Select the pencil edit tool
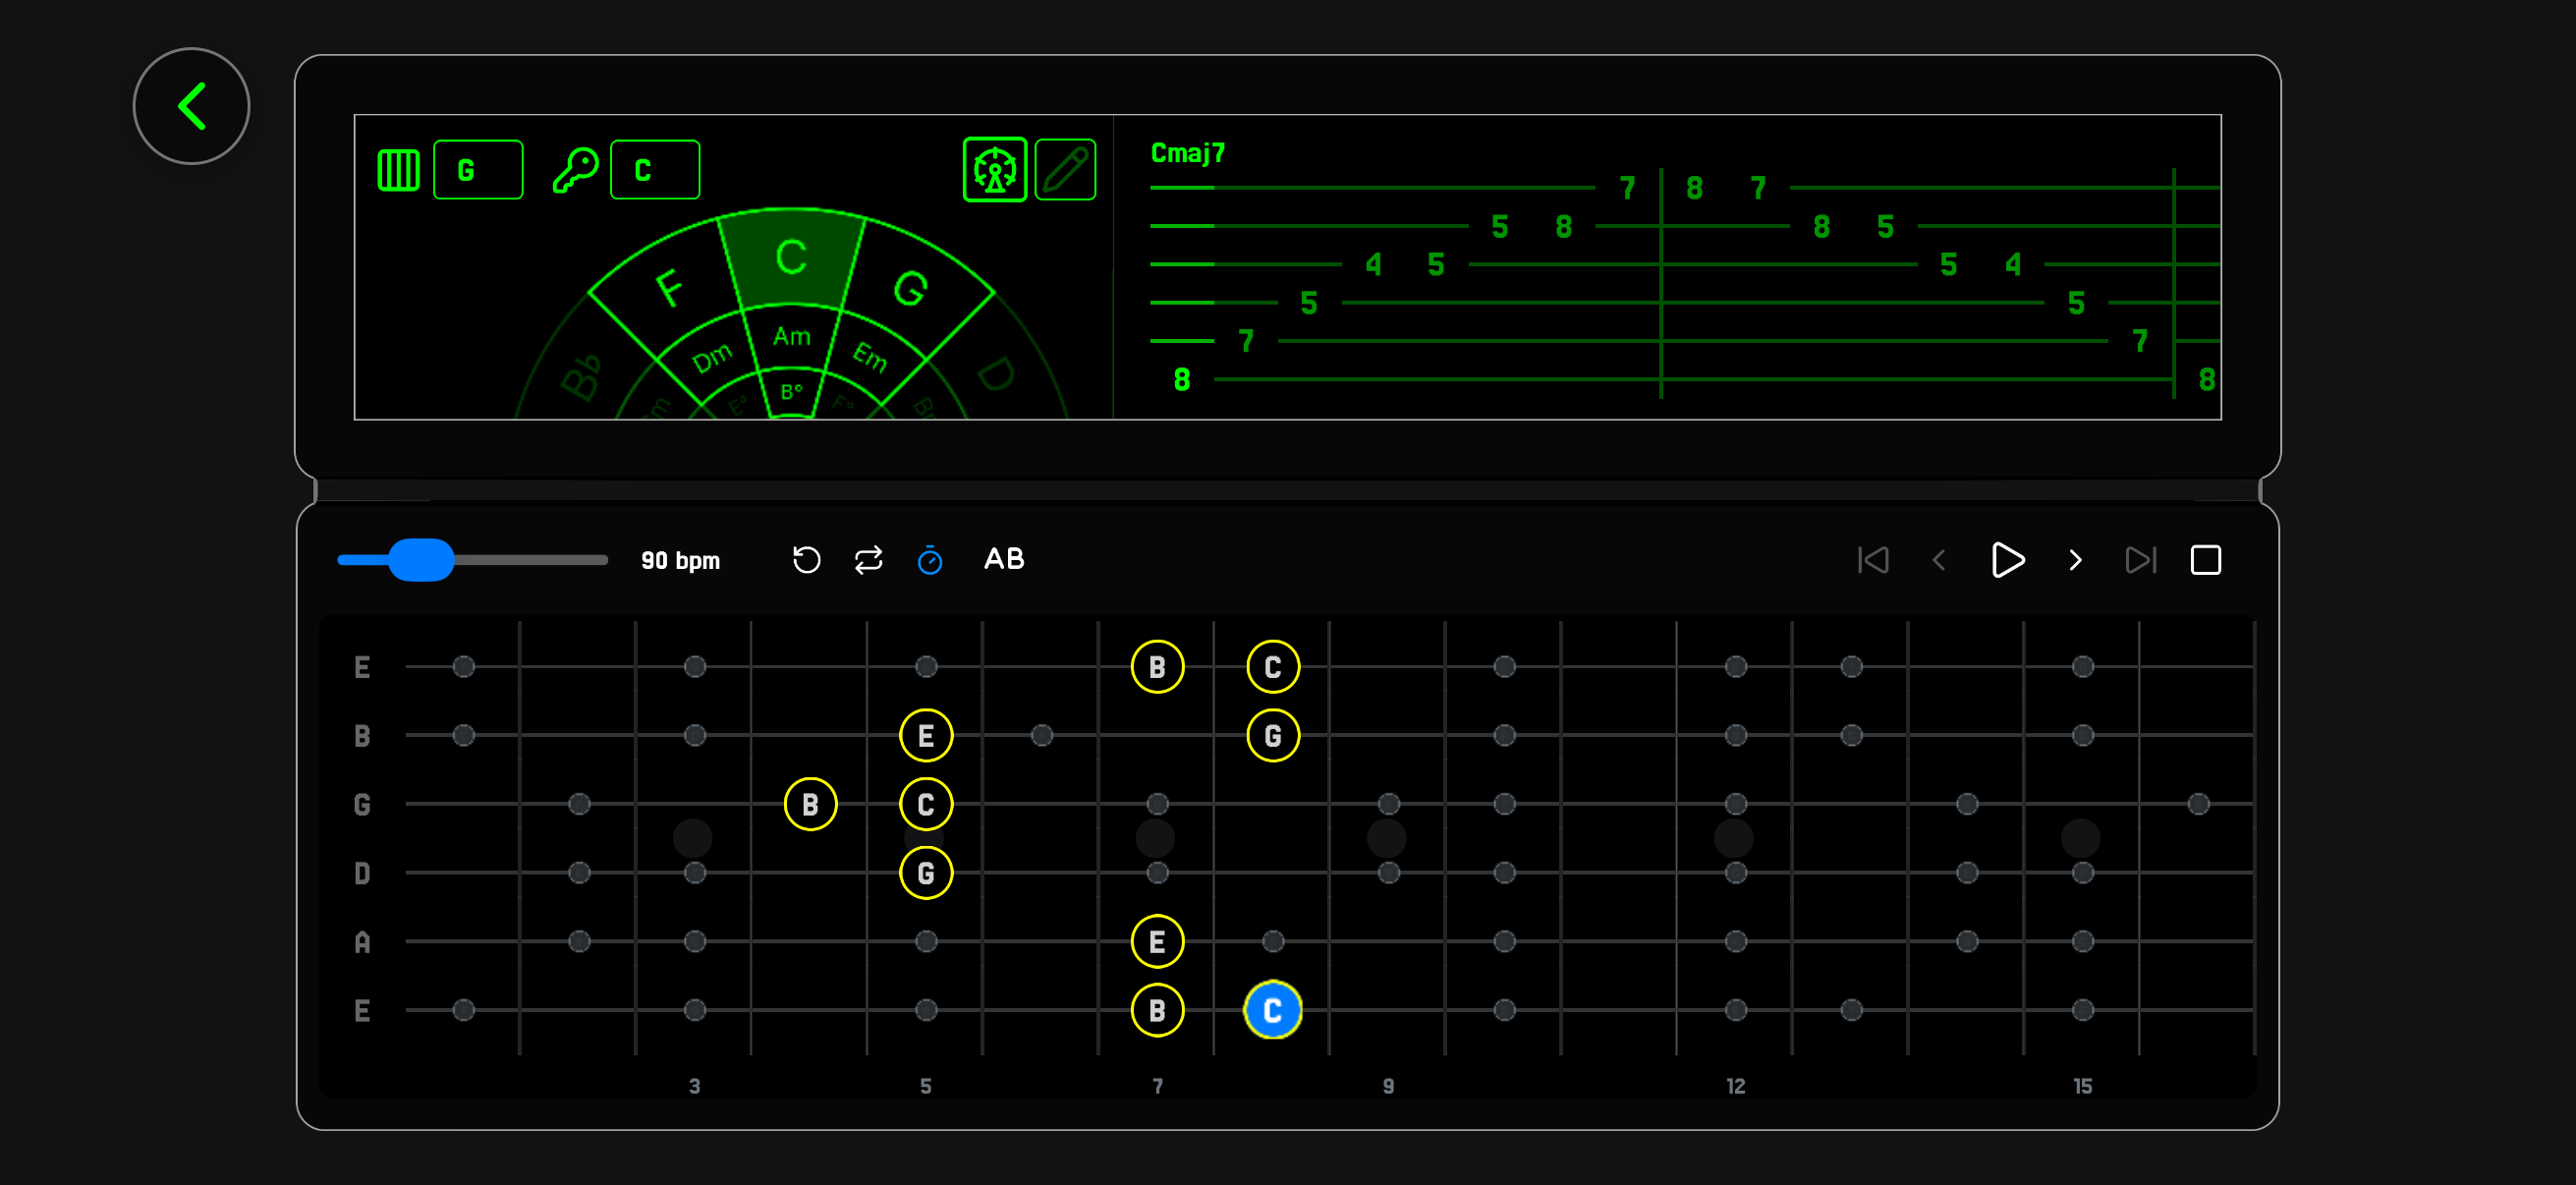Image resolution: width=2576 pixels, height=1185 pixels. pyautogui.click(x=1064, y=169)
